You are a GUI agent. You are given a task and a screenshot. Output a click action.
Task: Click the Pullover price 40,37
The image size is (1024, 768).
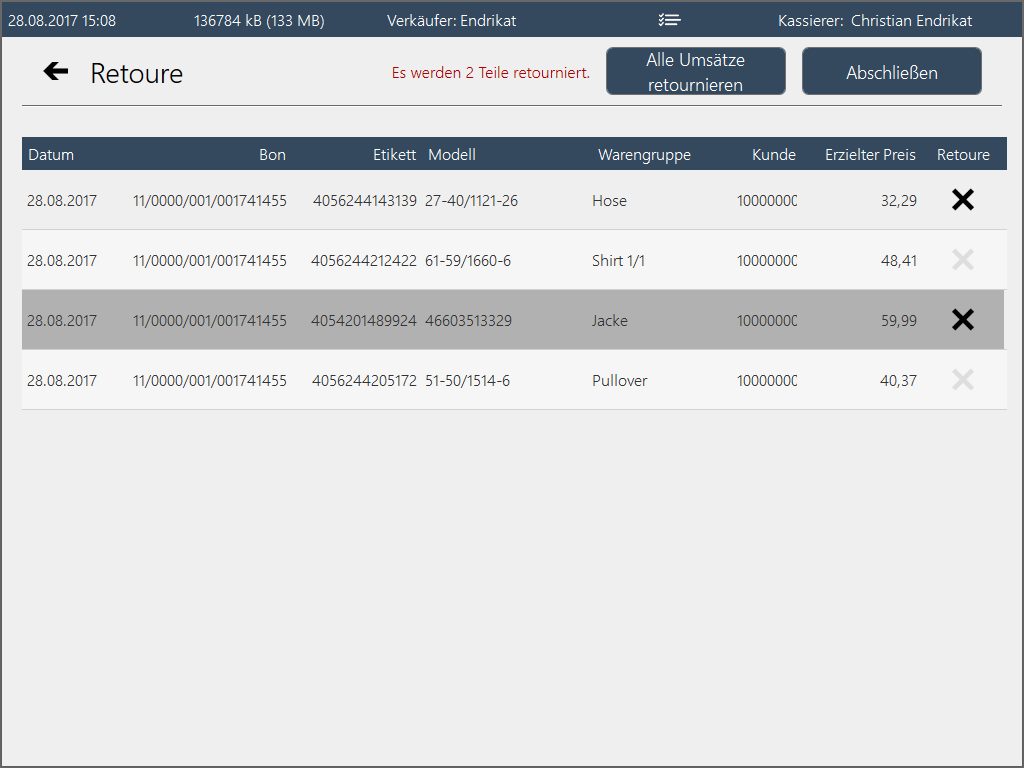click(x=898, y=381)
